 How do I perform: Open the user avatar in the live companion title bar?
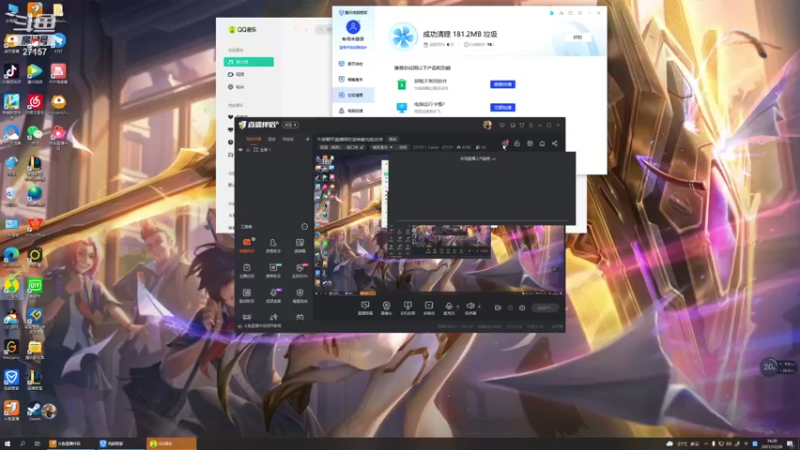click(x=487, y=125)
